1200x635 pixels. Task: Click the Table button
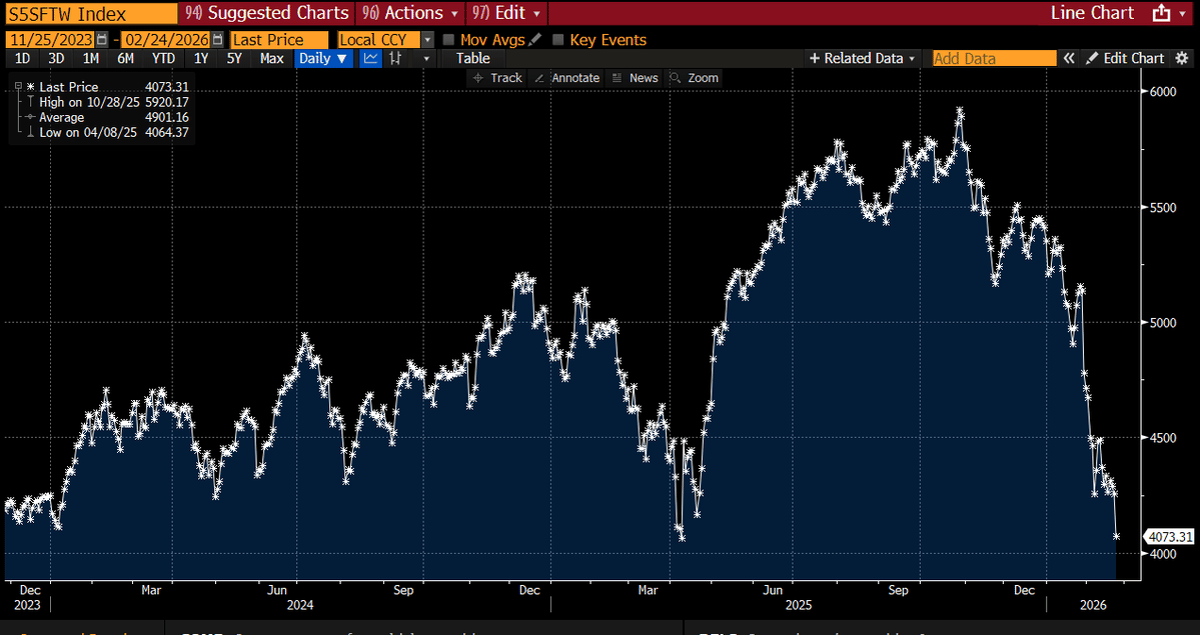click(x=472, y=58)
